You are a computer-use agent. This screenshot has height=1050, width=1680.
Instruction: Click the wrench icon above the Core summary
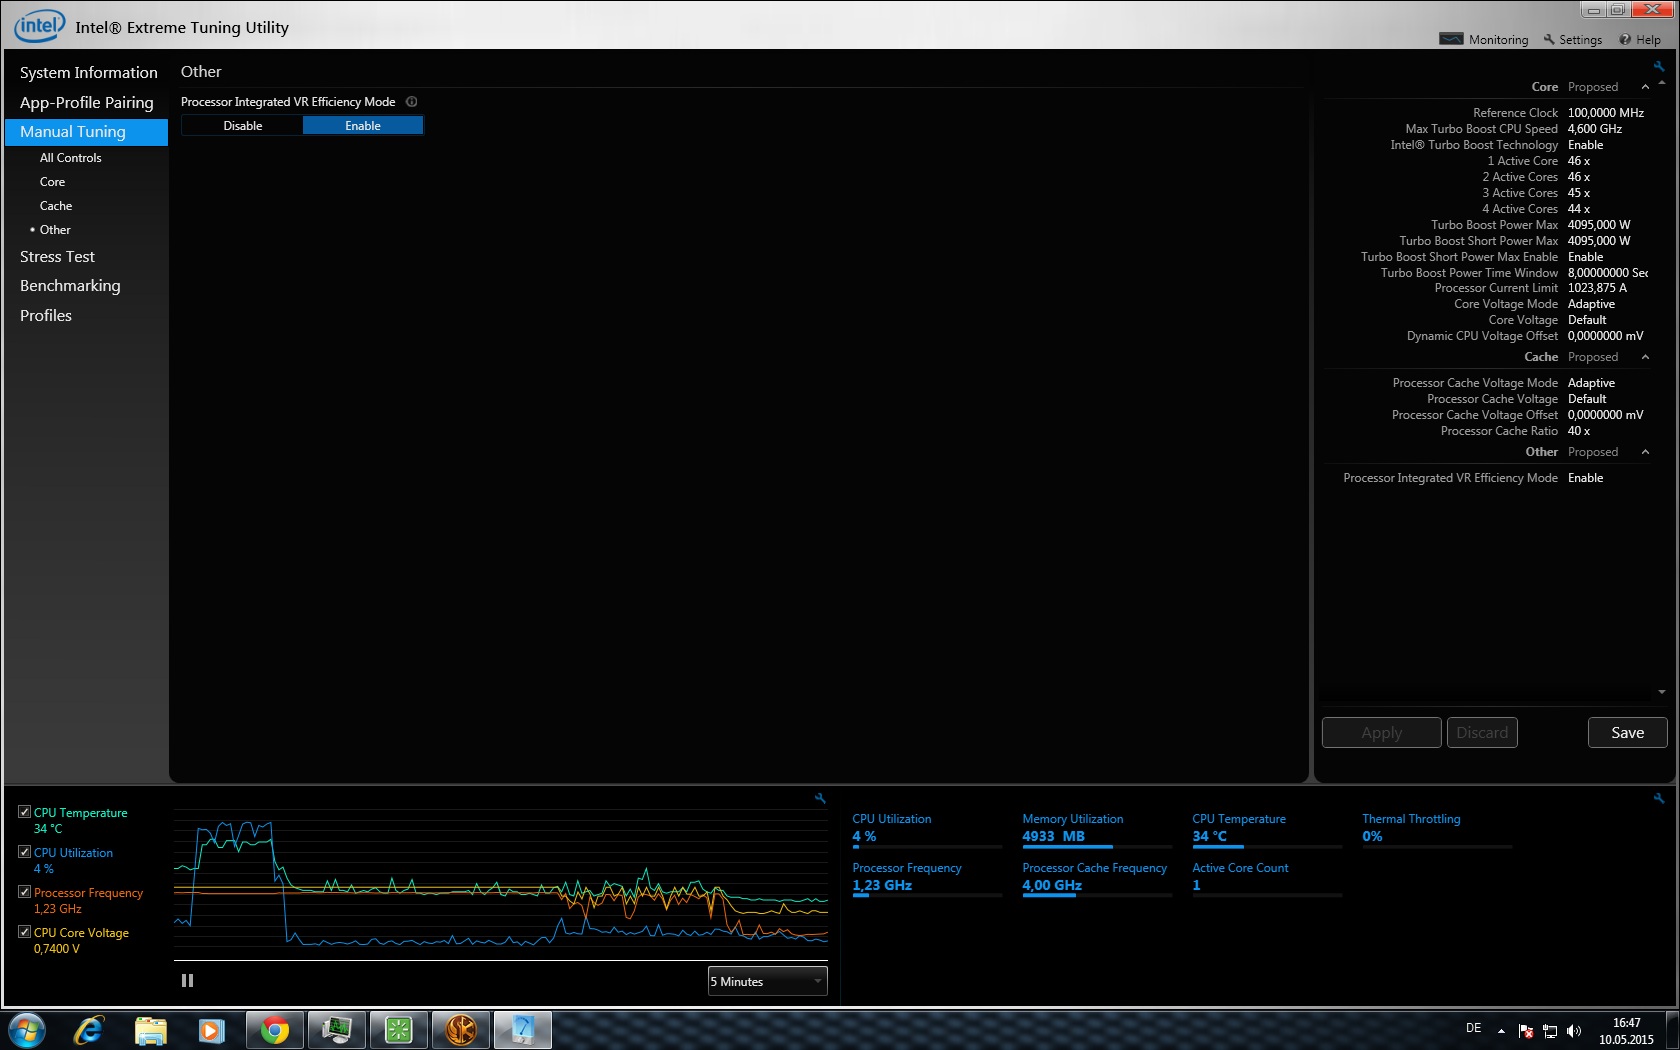pyautogui.click(x=1659, y=67)
